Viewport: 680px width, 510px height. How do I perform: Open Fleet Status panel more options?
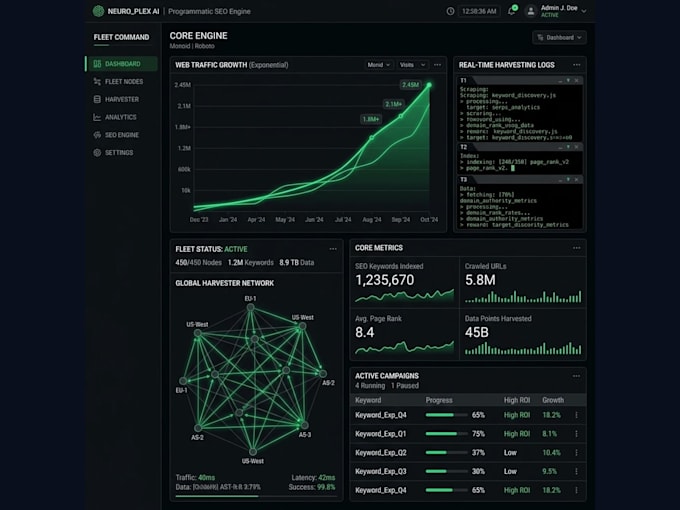pyautogui.click(x=333, y=249)
